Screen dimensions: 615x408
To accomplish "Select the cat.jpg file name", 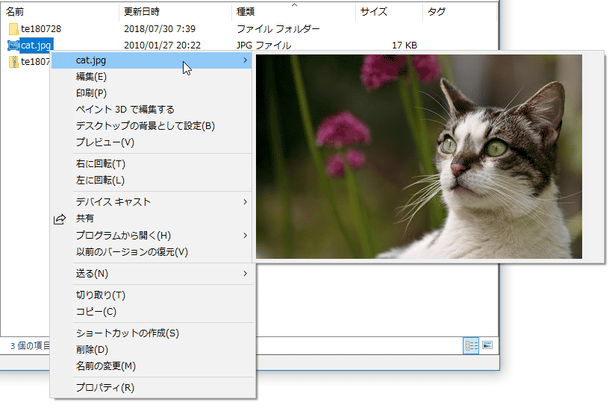I will pyautogui.click(x=36, y=46).
